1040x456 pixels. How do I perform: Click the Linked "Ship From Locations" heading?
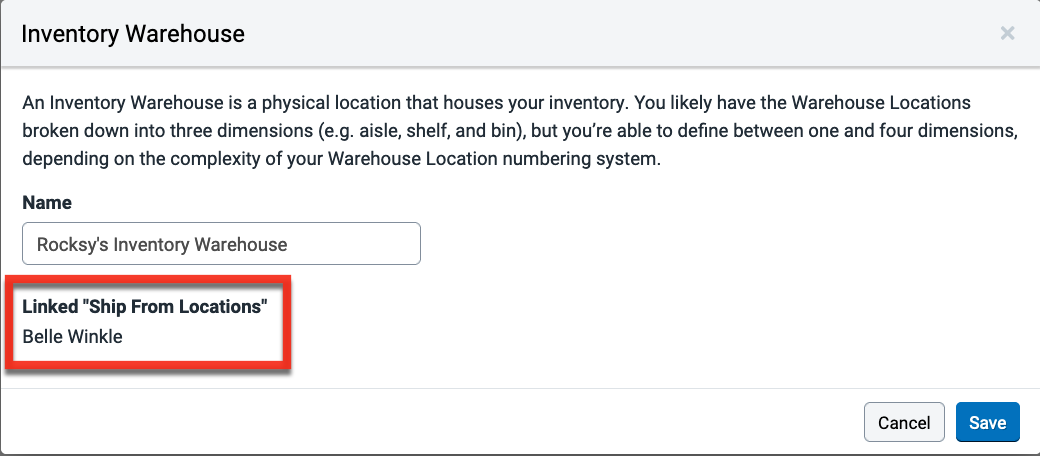(x=145, y=307)
